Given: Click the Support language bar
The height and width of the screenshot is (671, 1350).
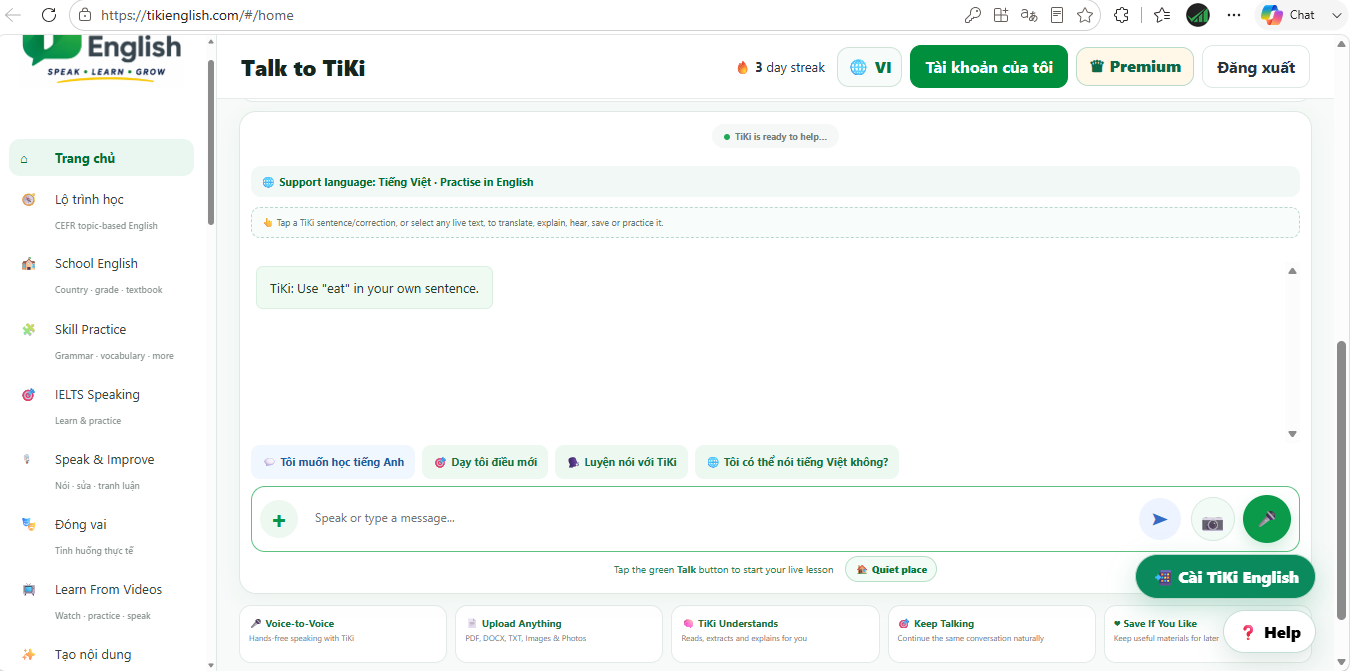Looking at the screenshot, I should tap(775, 182).
